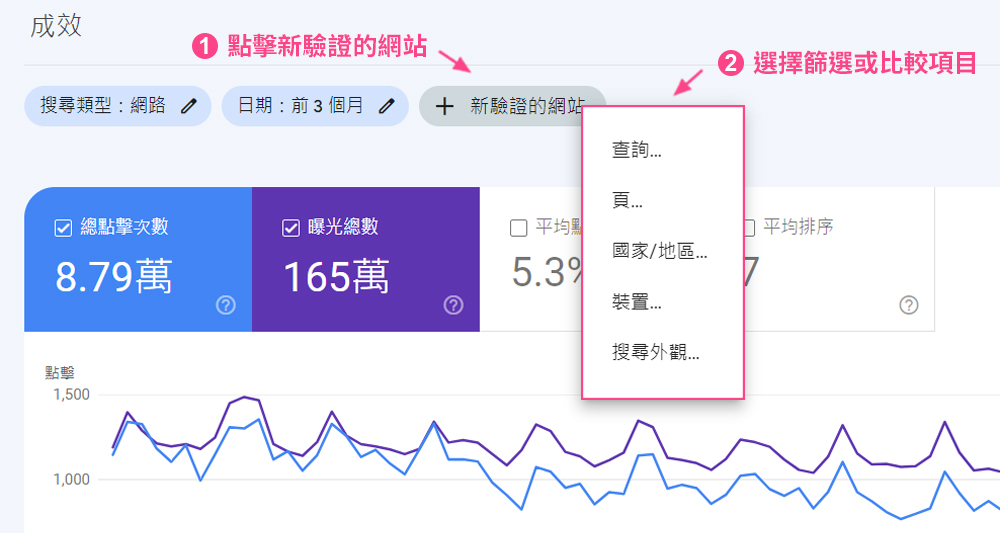Edit the 日期:前 3 個月 filter pencil icon
The width and height of the screenshot is (1000, 533).
click(386, 106)
